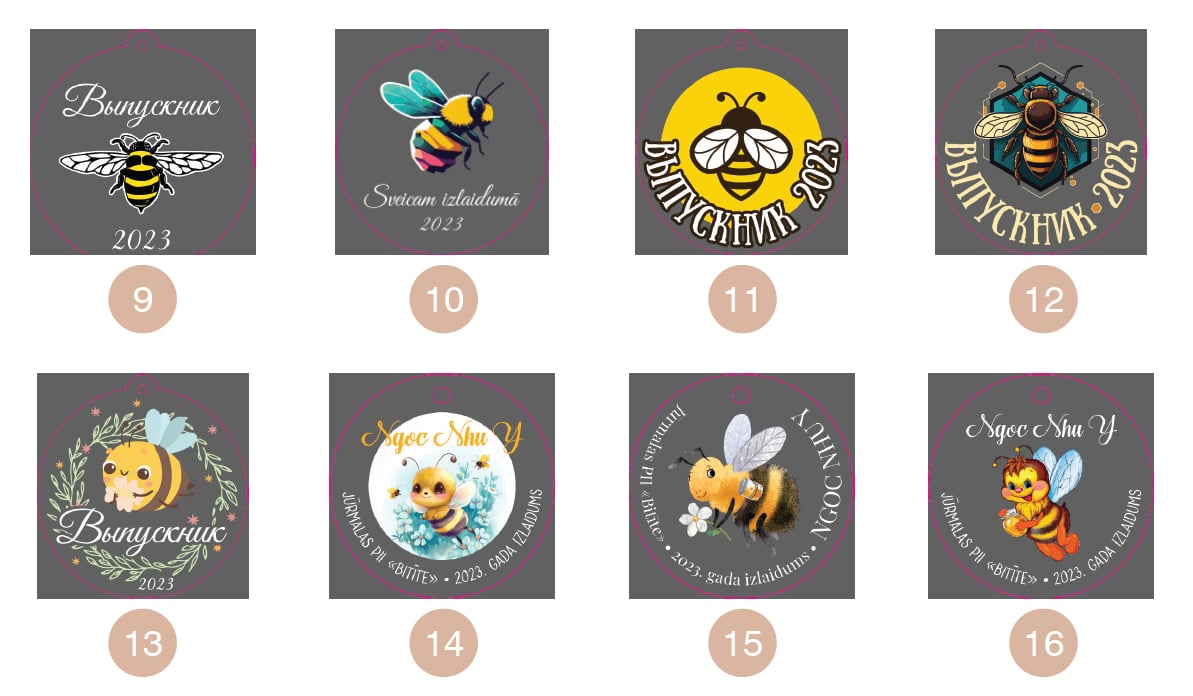Open the white circle baby bee design 14
The width and height of the screenshot is (1193, 696).
(x=442, y=485)
